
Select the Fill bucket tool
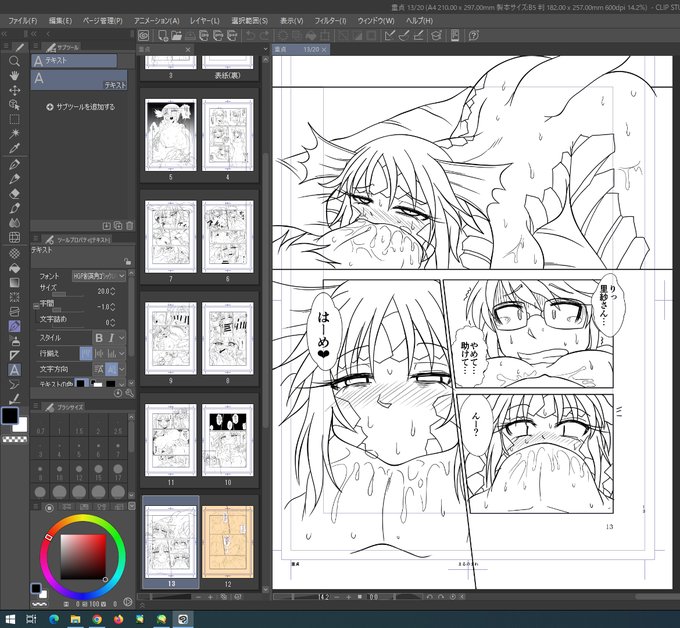14,268
